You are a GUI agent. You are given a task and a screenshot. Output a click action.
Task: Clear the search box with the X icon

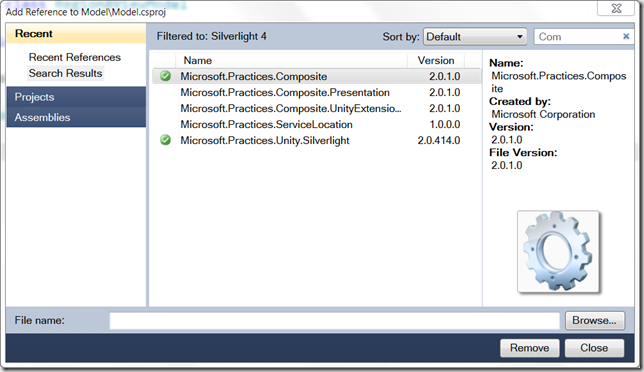[x=626, y=37]
